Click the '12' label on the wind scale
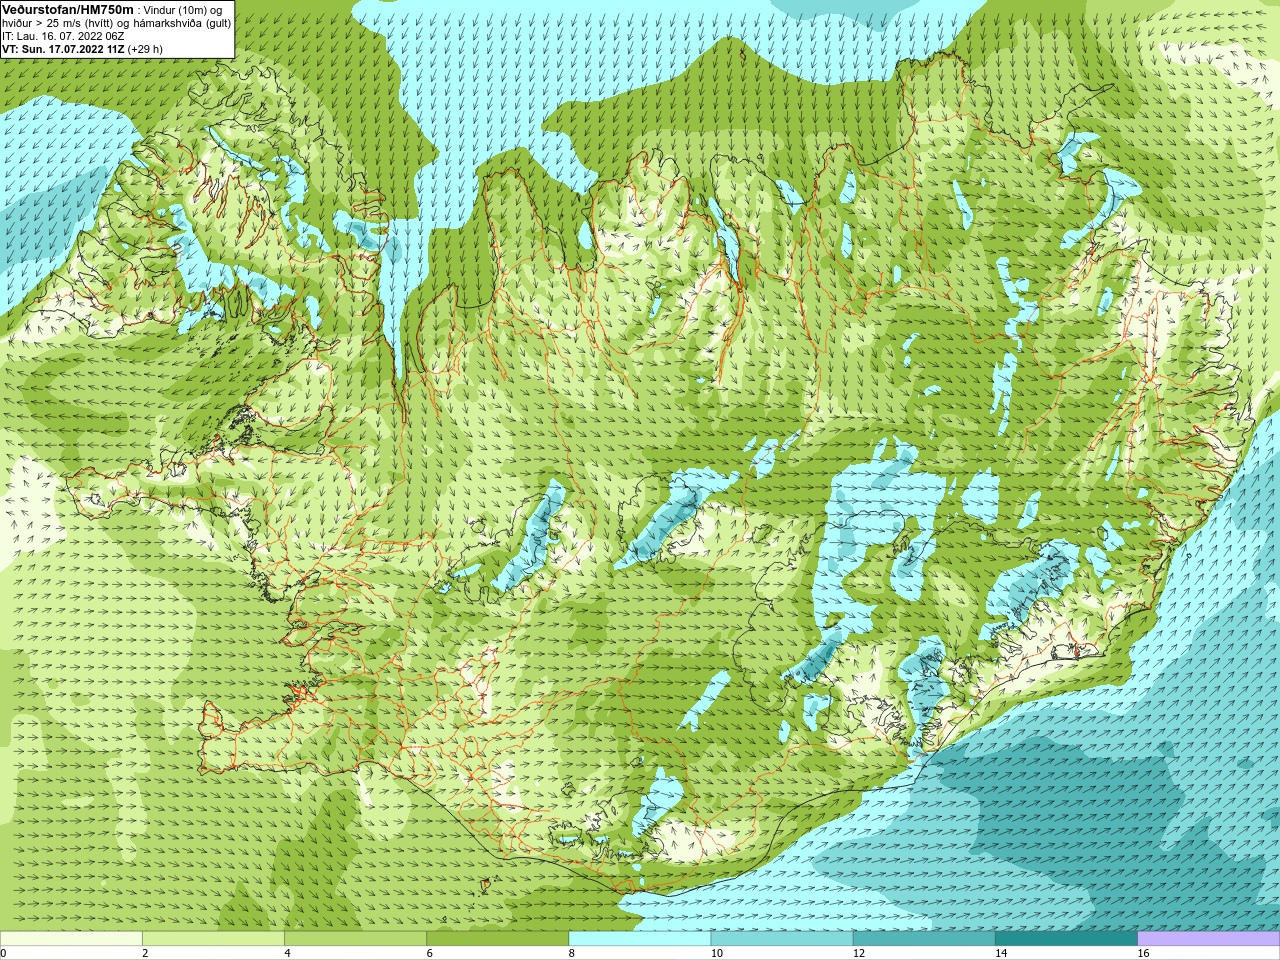The height and width of the screenshot is (960, 1280). (x=859, y=953)
